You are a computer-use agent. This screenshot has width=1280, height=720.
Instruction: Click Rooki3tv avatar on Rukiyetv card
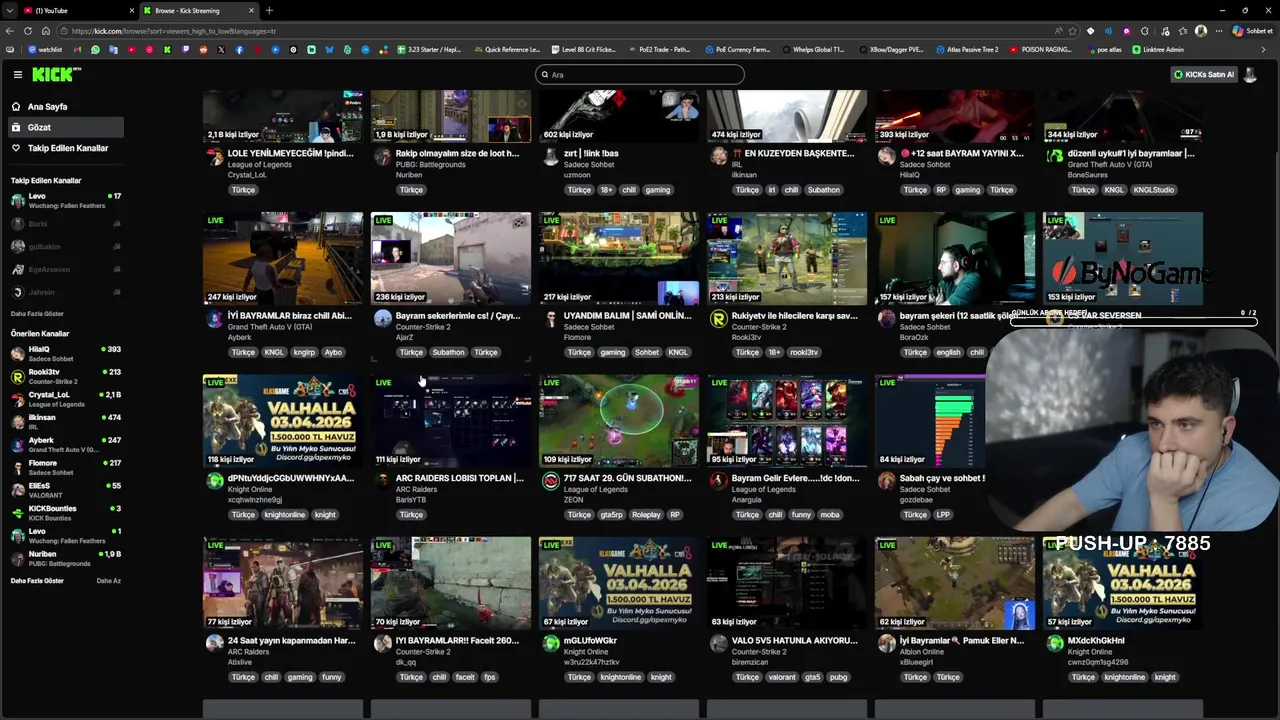point(718,319)
